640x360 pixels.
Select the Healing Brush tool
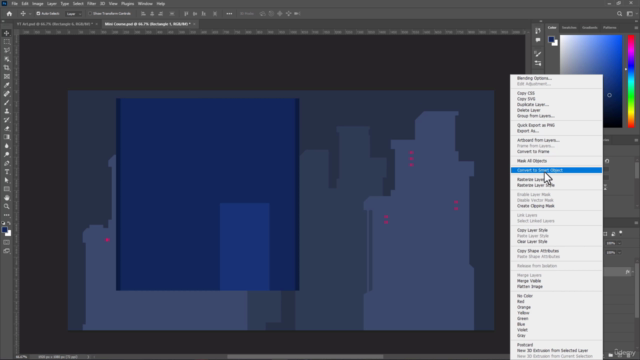point(7,94)
